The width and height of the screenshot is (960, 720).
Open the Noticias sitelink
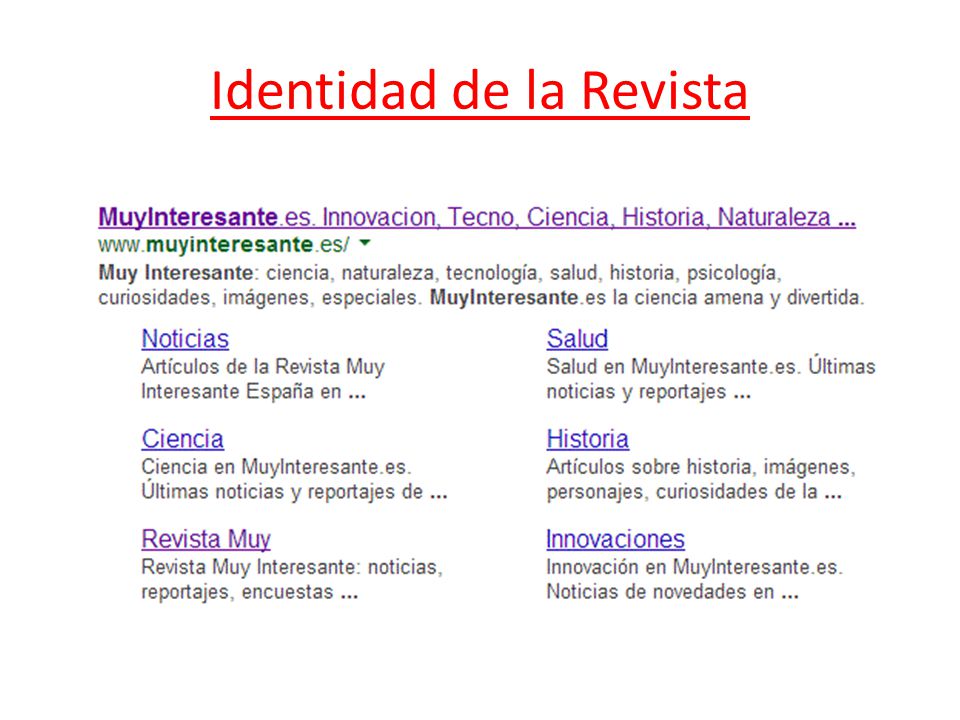tap(185, 339)
